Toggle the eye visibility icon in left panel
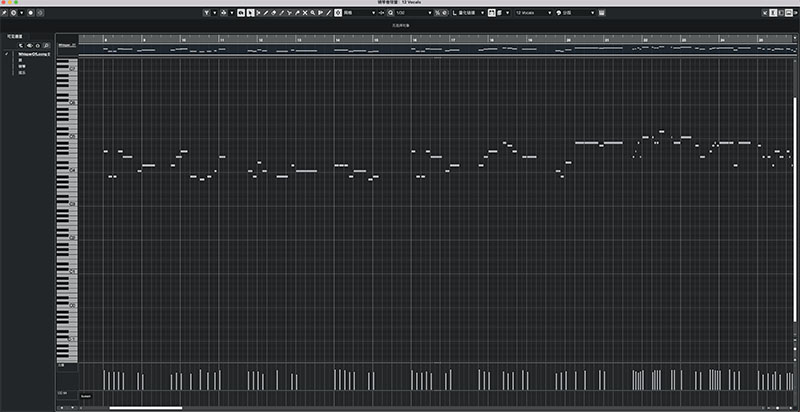Image resolution: width=800 pixels, height=412 pixels. (29, 45)
